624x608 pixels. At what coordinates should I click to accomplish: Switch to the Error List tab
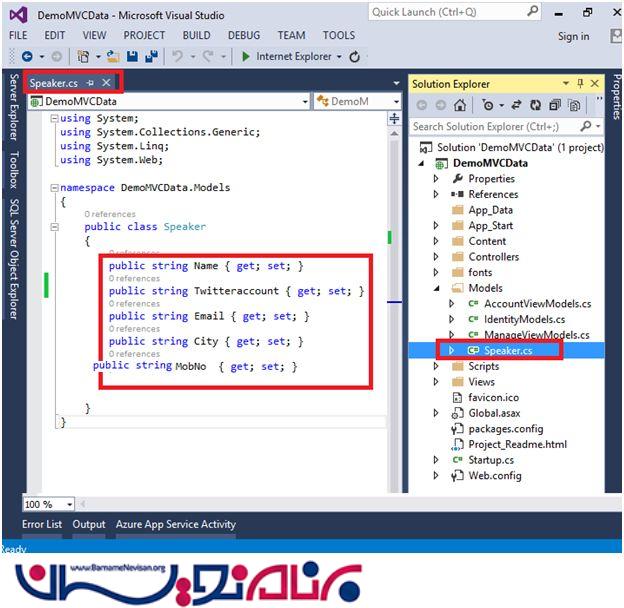click(42, 524)
